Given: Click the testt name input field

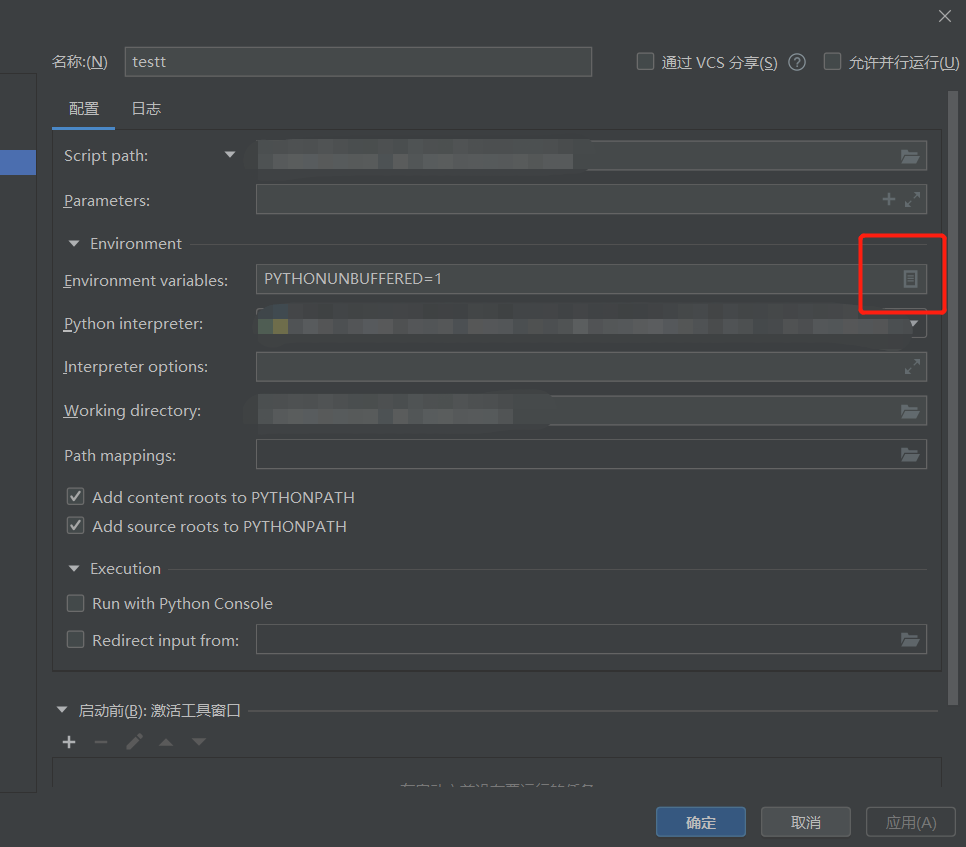Looking at the screenshot, I should coord(357,61).
